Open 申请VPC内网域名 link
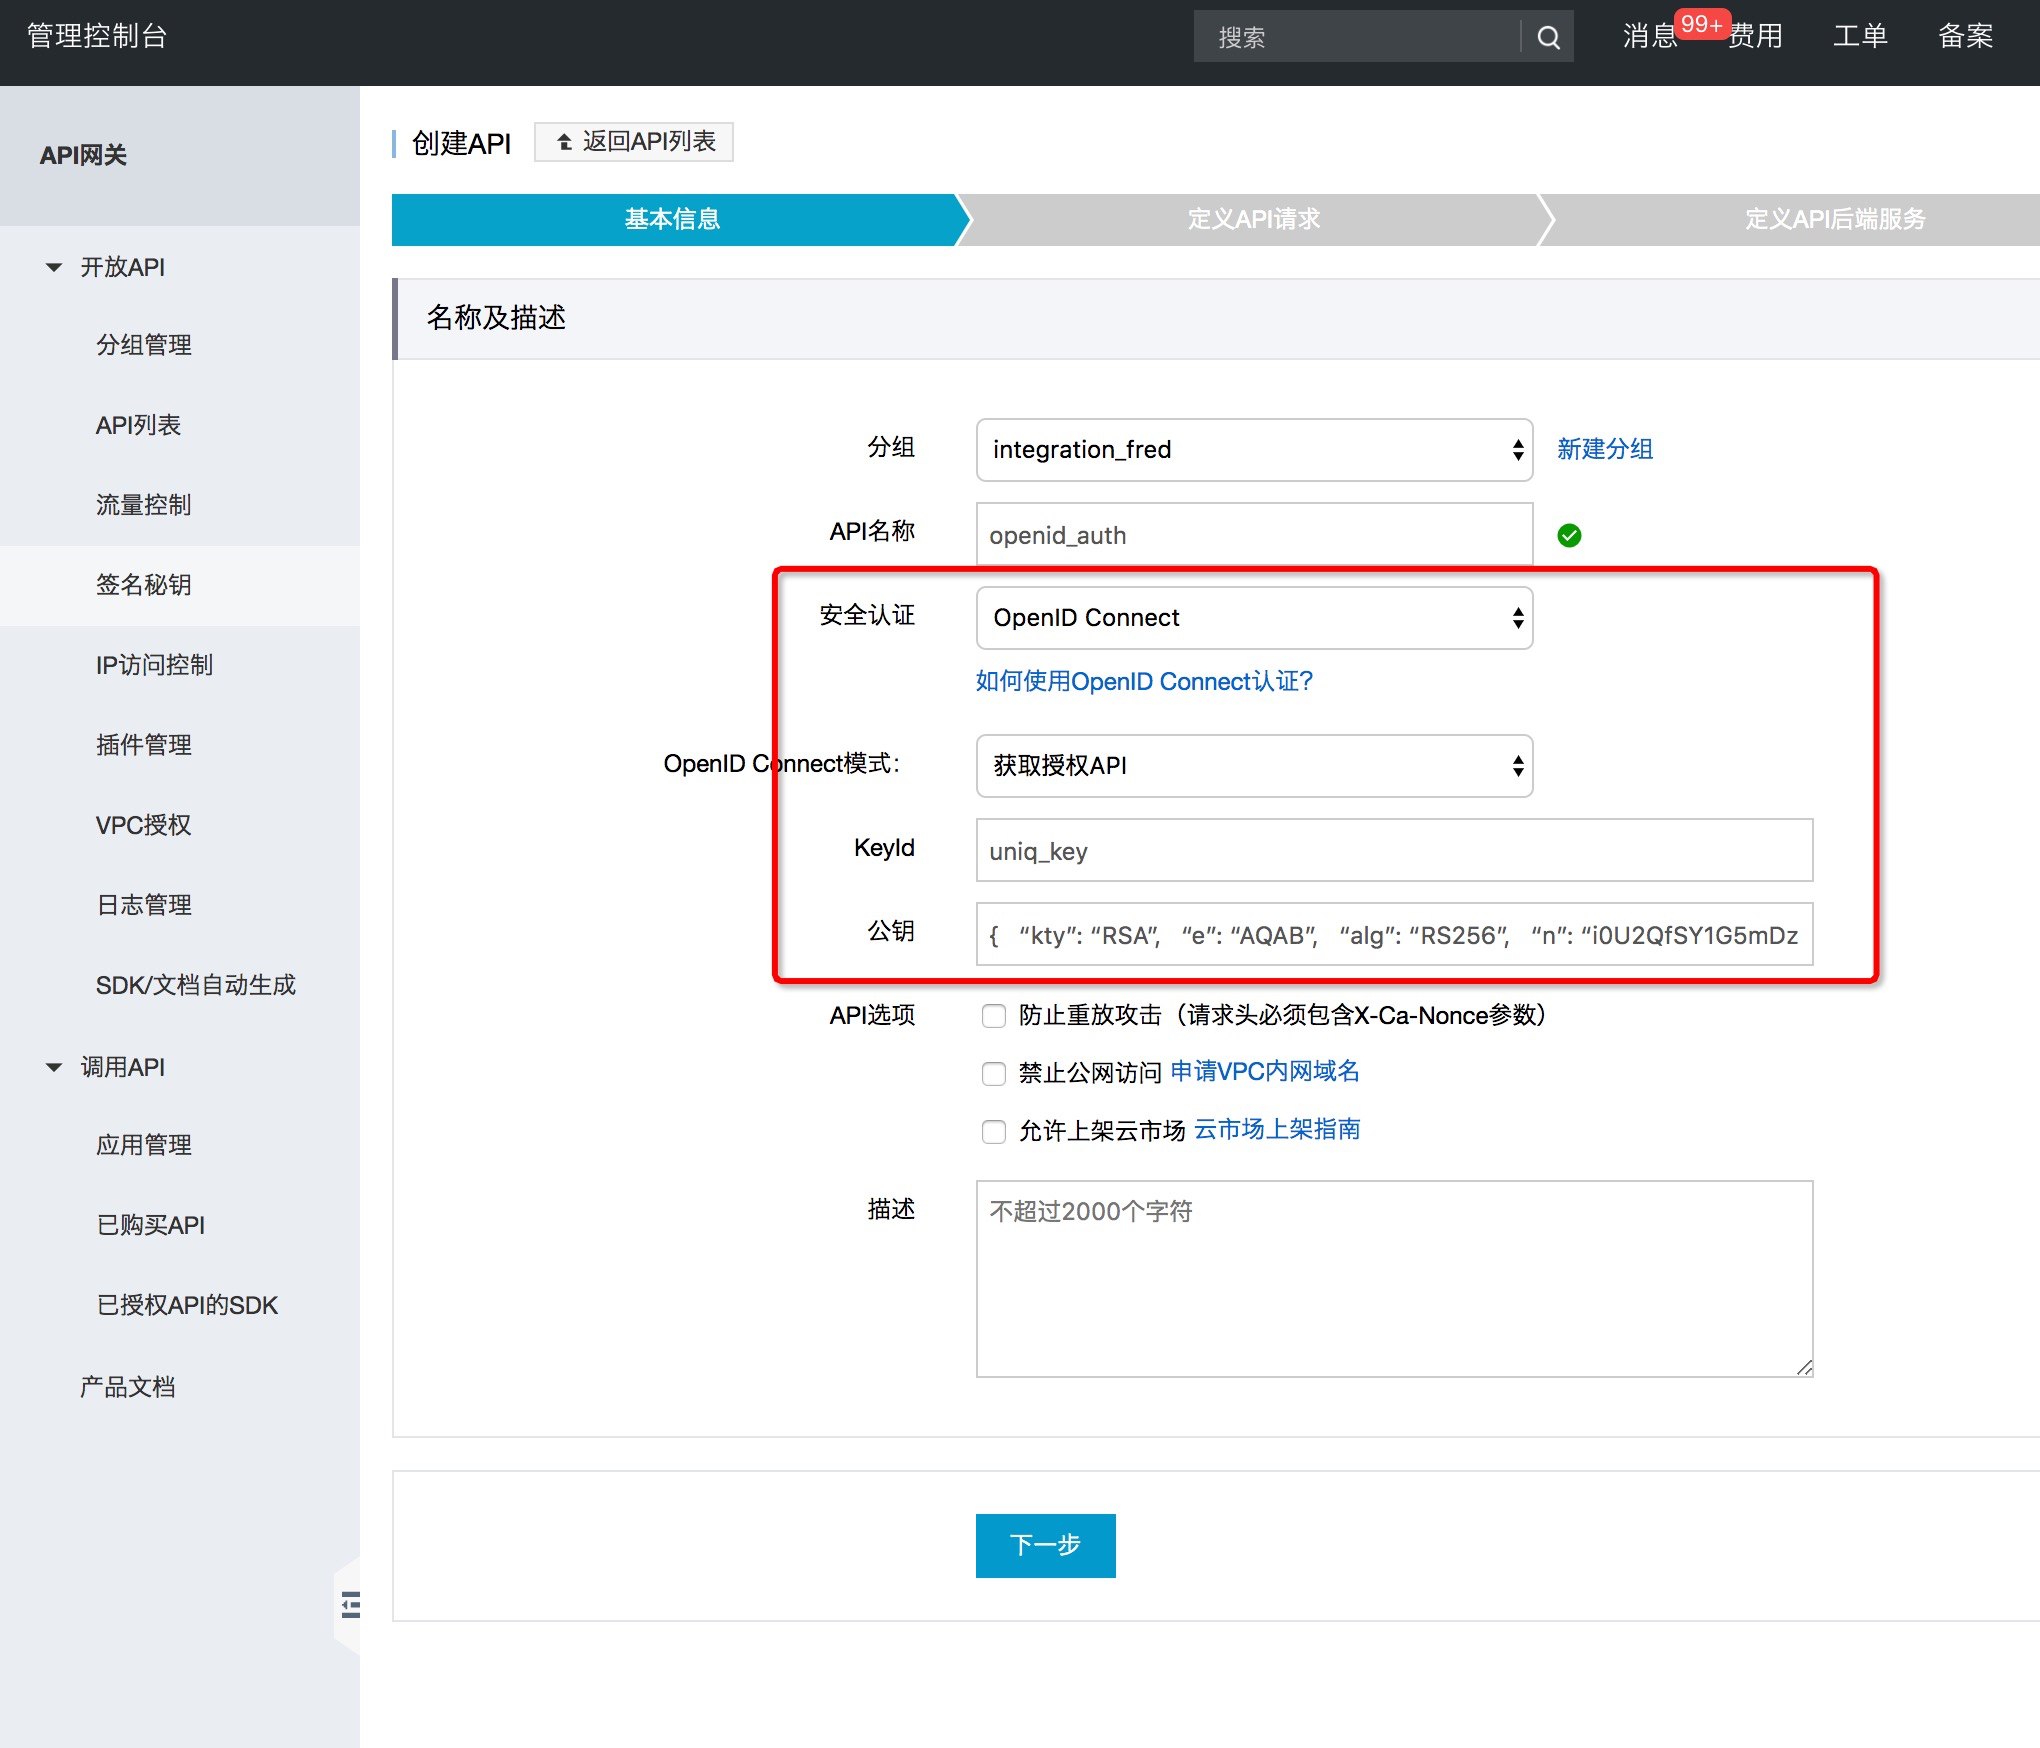Screen dimensions: 2040x1748 click(1264, 1071)
